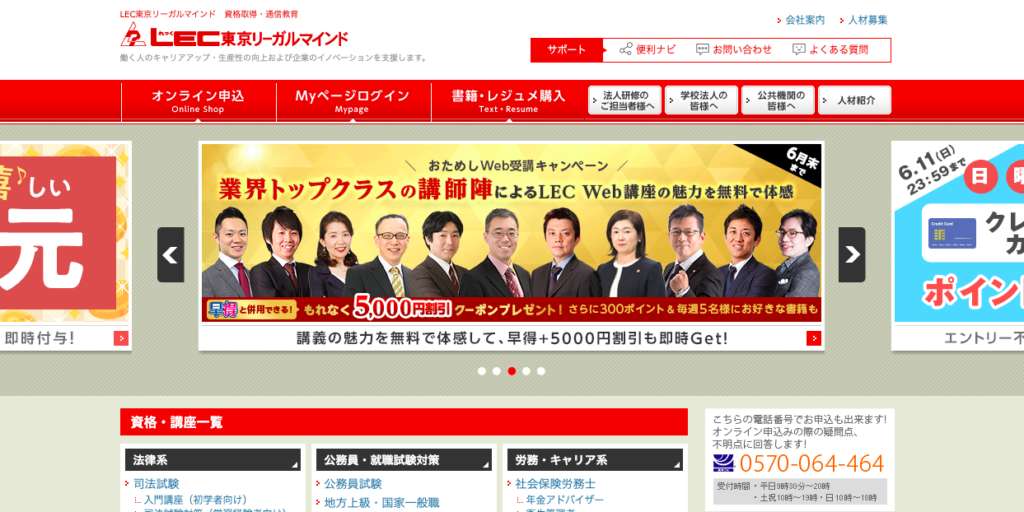Open よくある質問 FAQ icon link
This screenshot has width=1024, height=512.
coord(830,50)
